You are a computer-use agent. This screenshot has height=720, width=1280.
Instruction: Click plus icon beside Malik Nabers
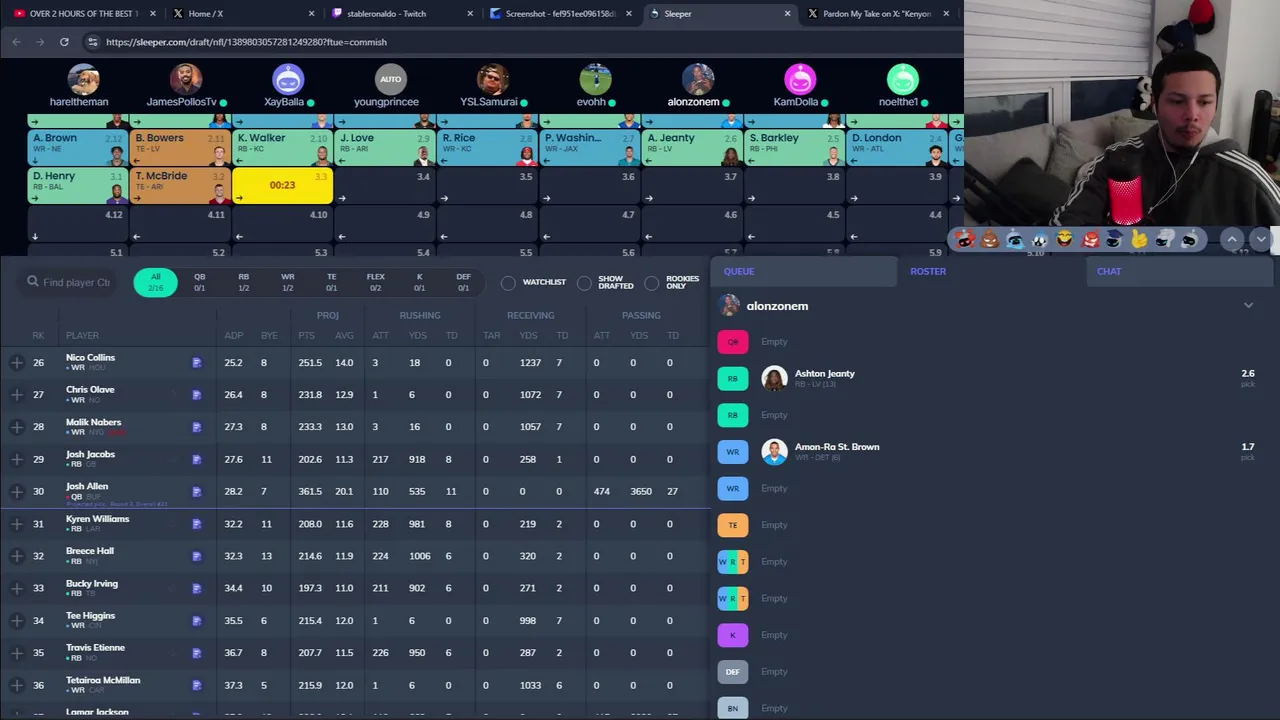pyautogui.click(x=17, y=427)
